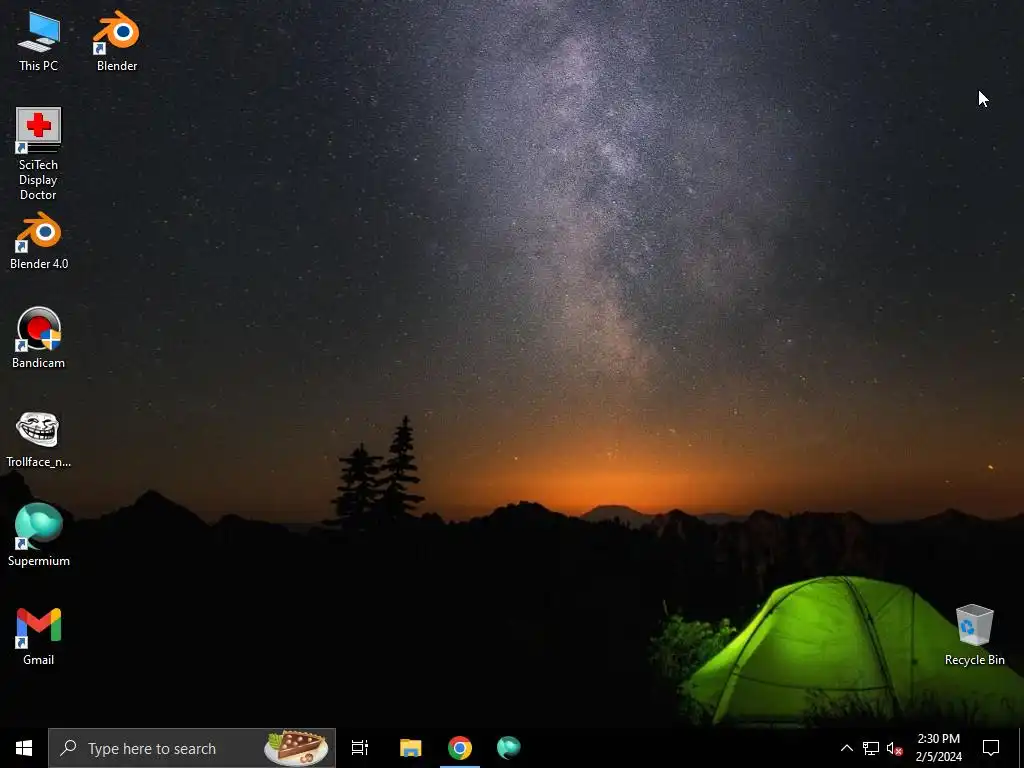Screen dimensions: 1024x768
Task: Open the clock showing 2:30 PM
Action: [x=938, y=748]
